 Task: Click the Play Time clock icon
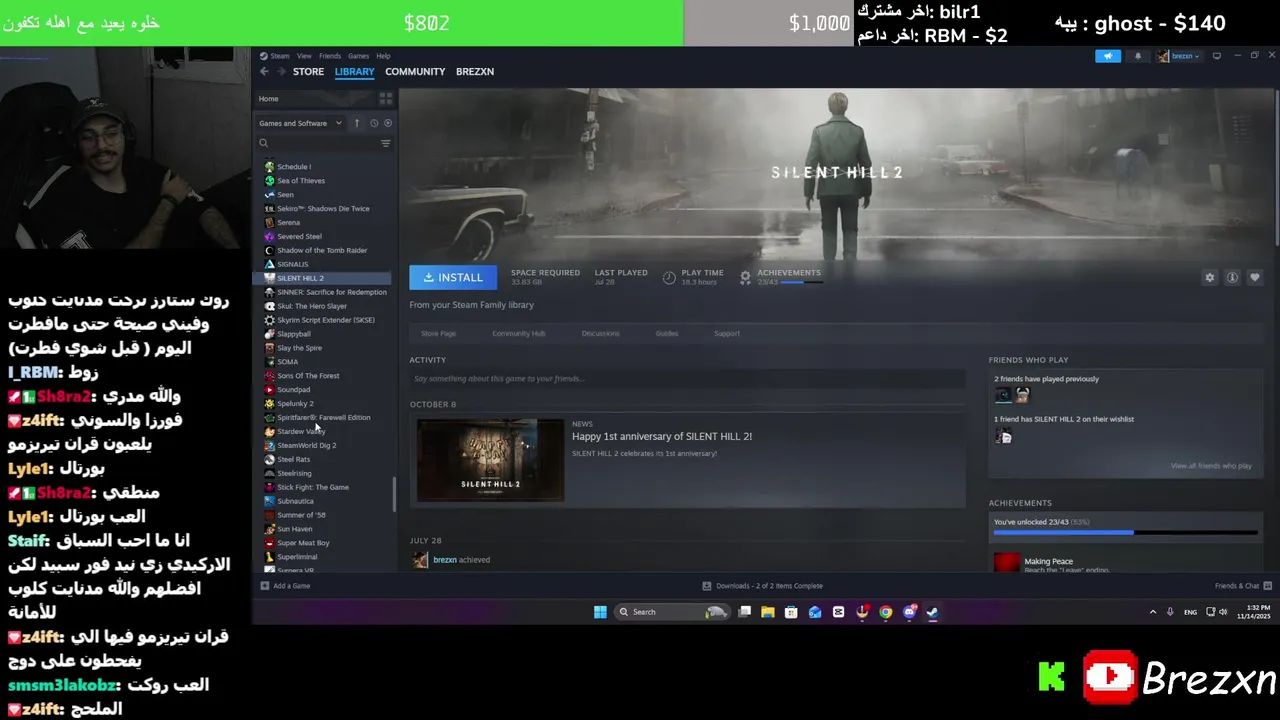(669, 277)
